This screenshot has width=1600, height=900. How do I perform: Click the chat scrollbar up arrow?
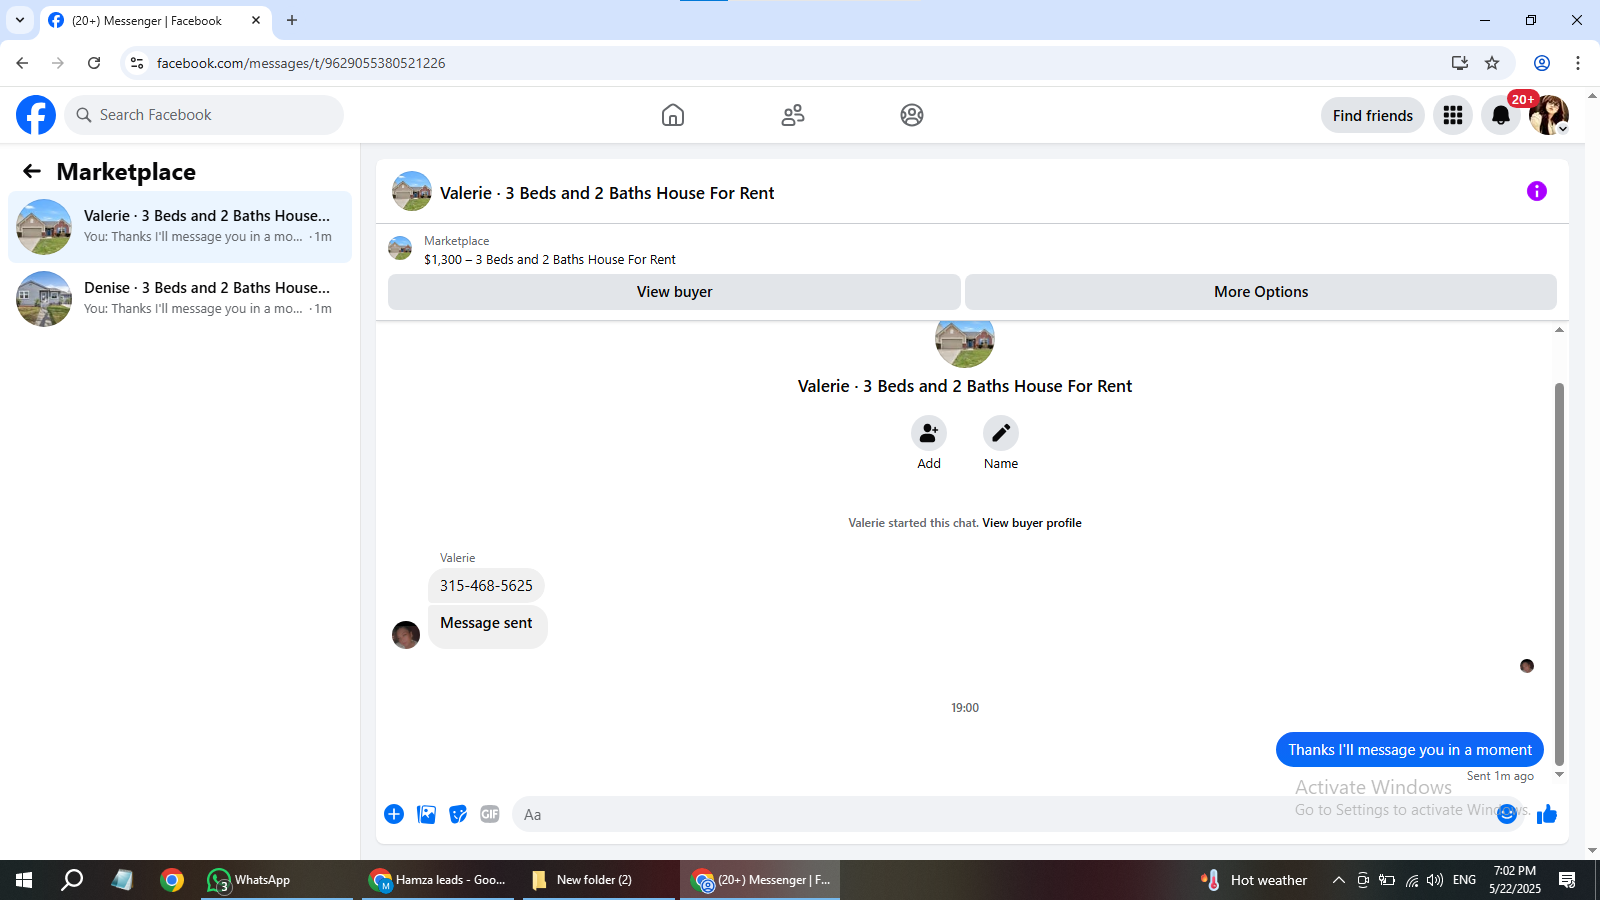click(1559, 330)
